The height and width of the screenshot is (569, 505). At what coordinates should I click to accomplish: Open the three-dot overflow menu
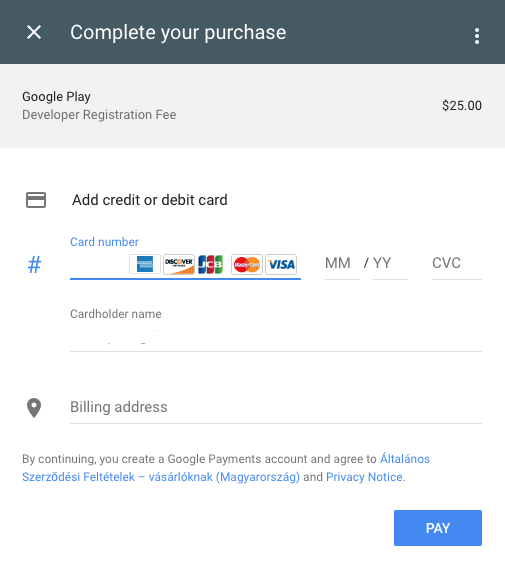click(x=477, y=36)
